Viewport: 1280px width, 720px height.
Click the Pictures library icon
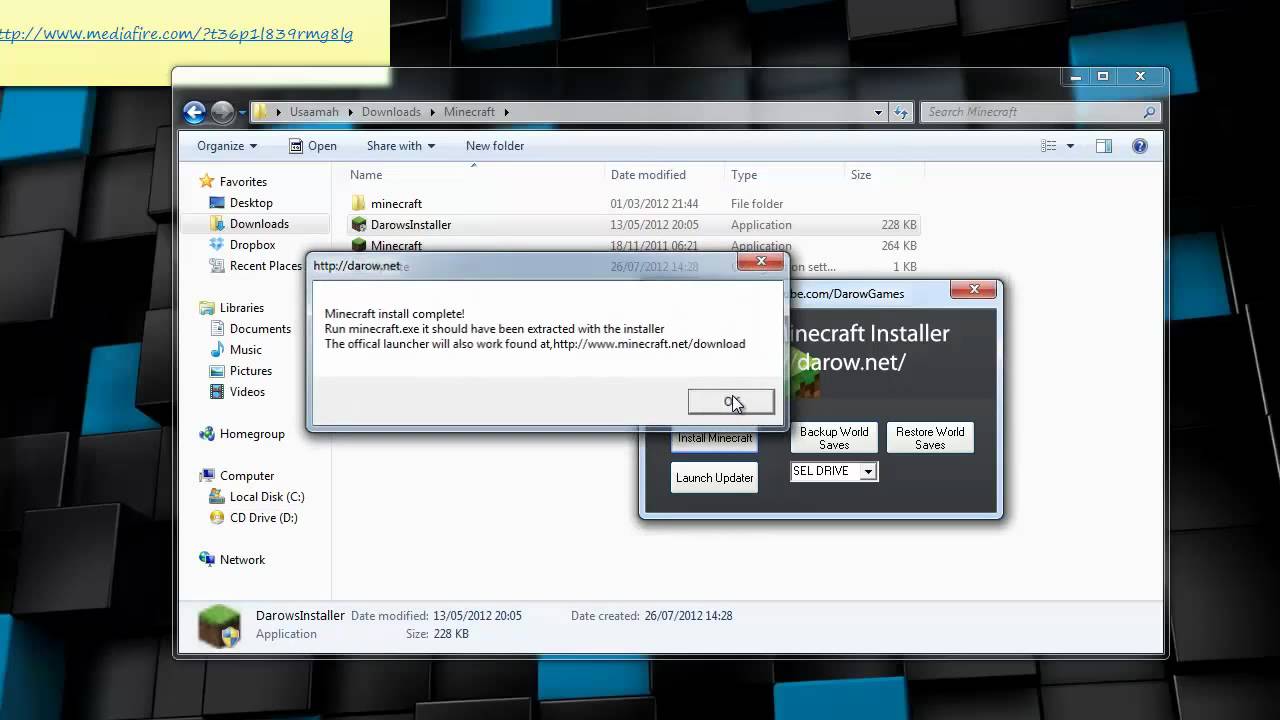218,371
